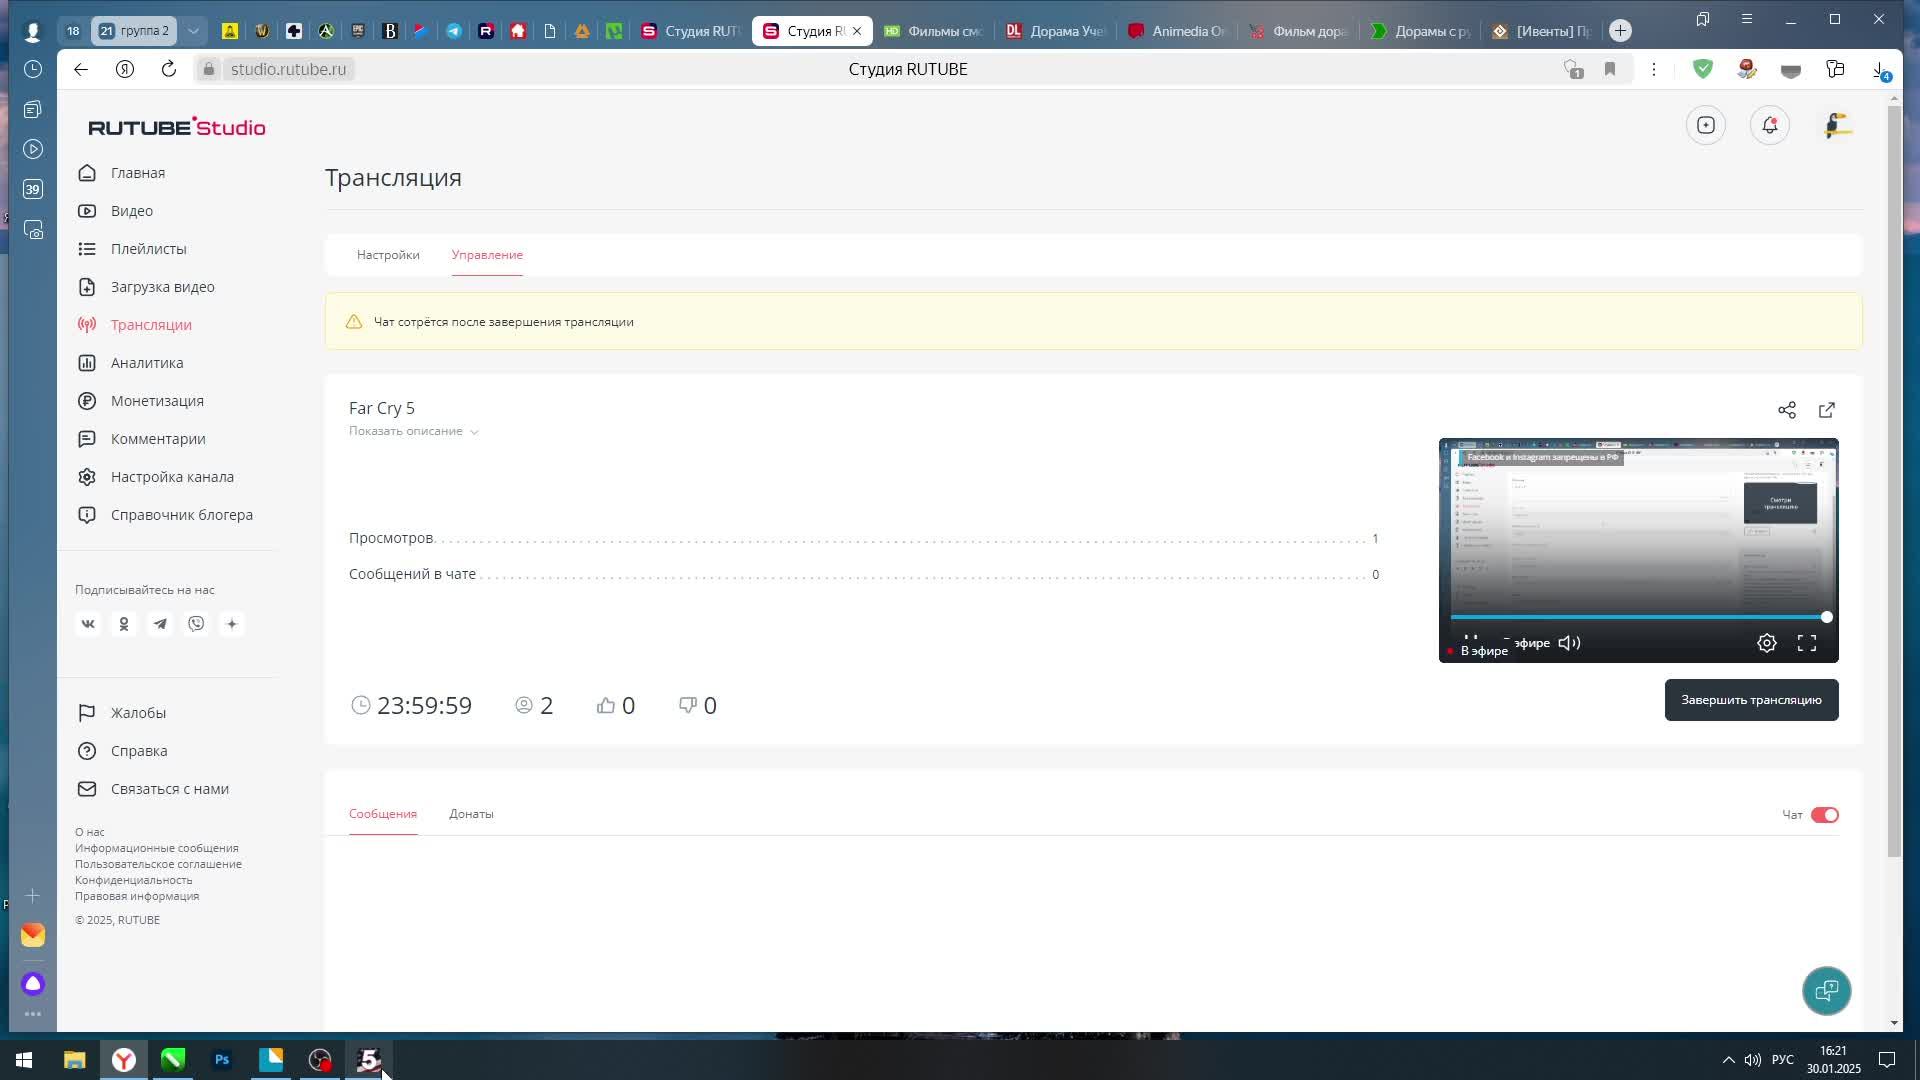Click the add video icon in header
This screenshot has width=1920, height=1080.
coord(1706,125)
